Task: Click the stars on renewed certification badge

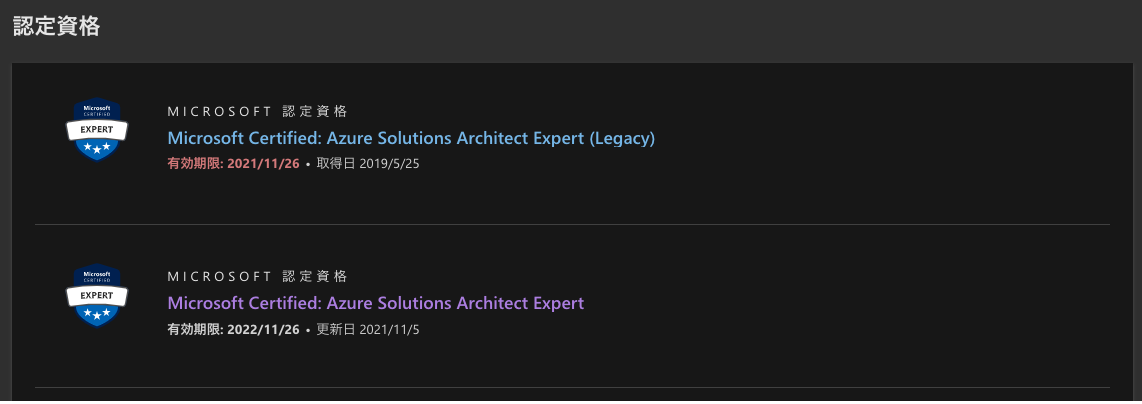Action: click(97, 313)
